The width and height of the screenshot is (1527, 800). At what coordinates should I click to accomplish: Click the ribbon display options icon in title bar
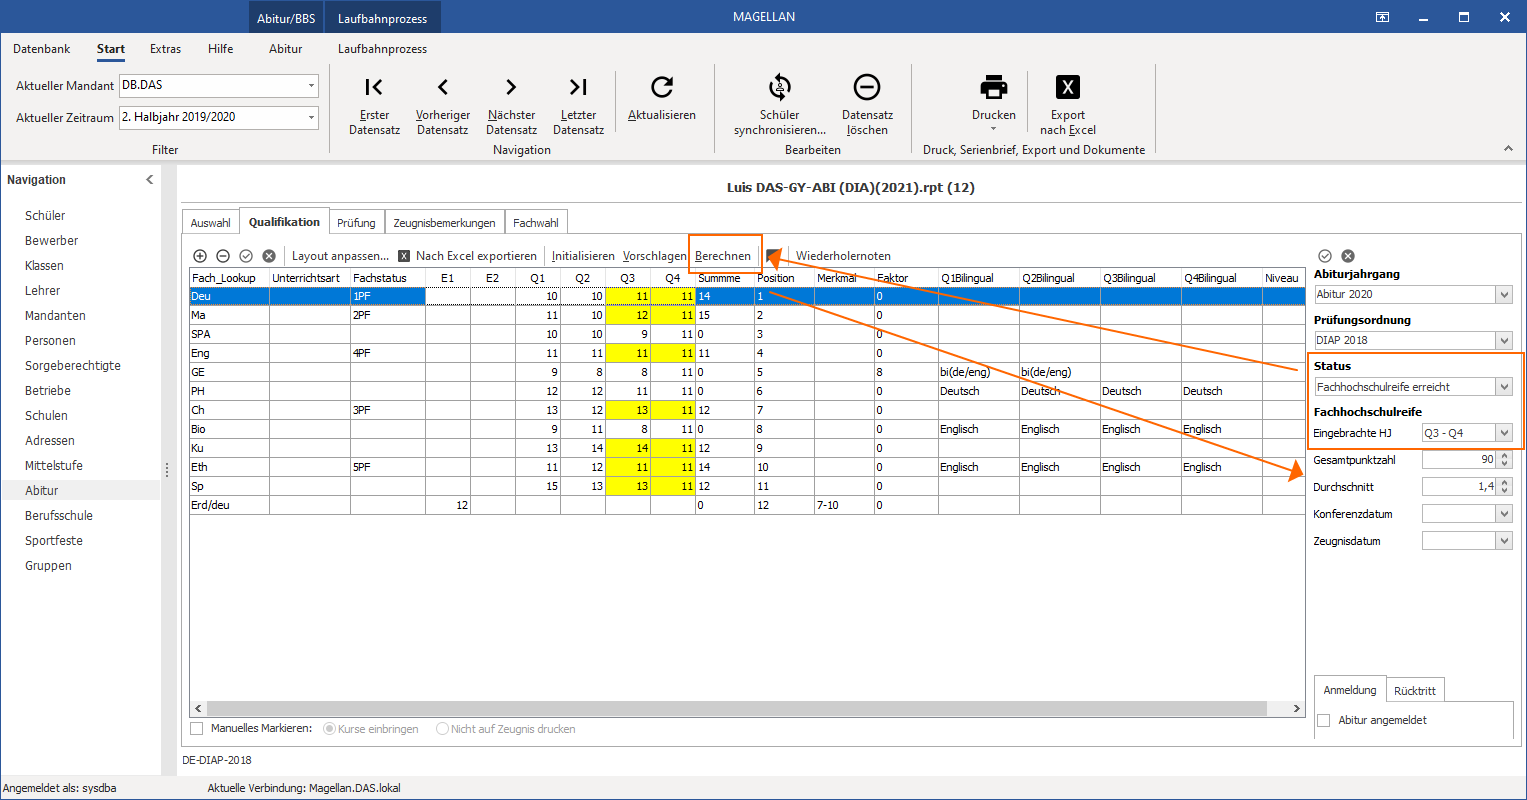pyautogui.click(x=1382, y=17)
